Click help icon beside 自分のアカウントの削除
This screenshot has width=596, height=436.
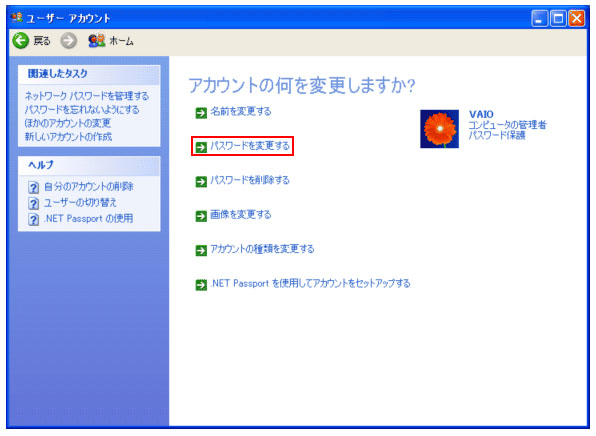33,187
